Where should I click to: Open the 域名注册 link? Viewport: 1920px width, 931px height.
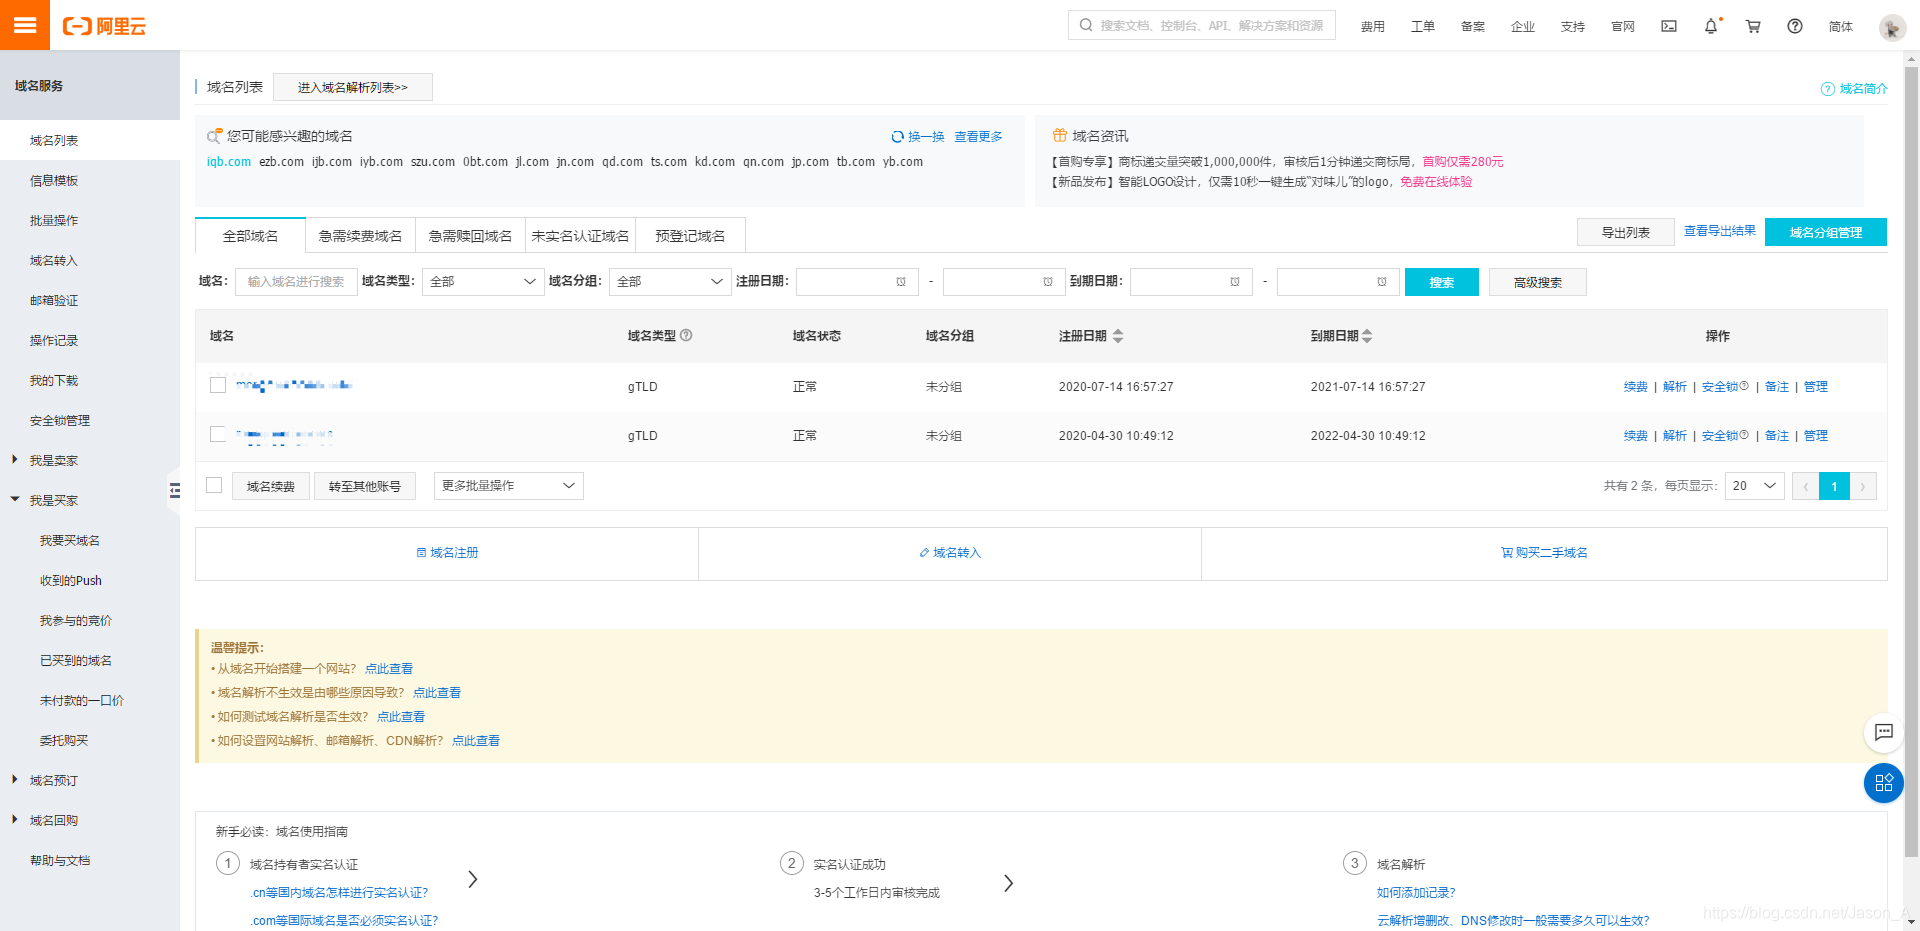447,553
